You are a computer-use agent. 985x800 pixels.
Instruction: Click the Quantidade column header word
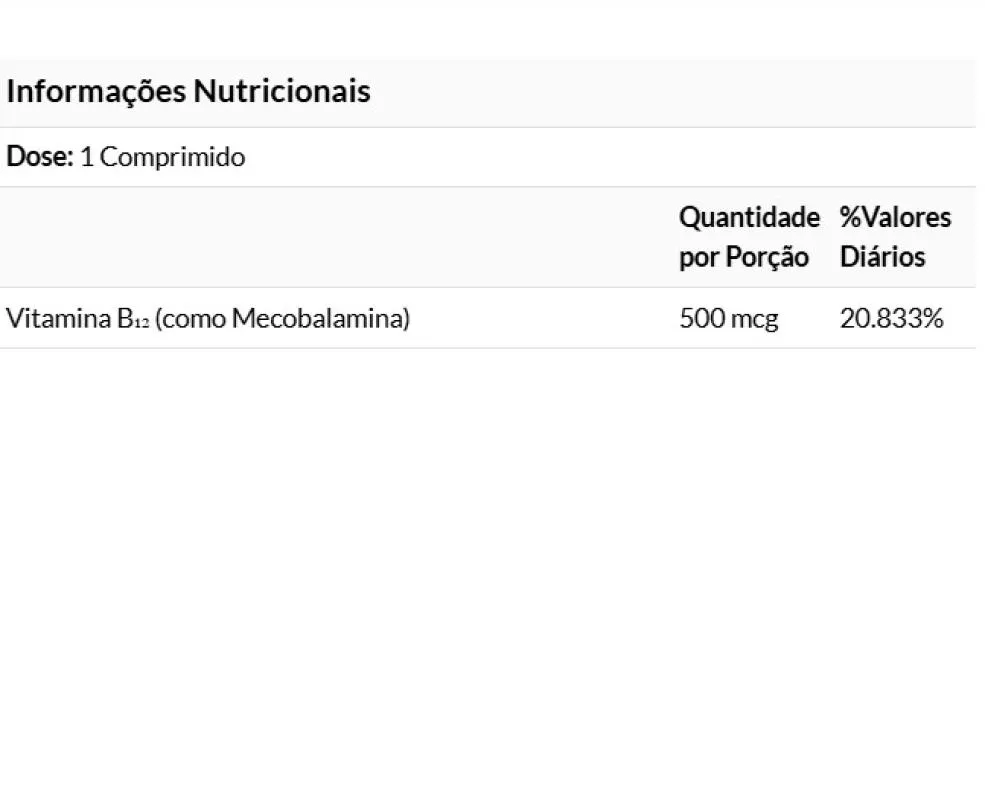[749, 218]
